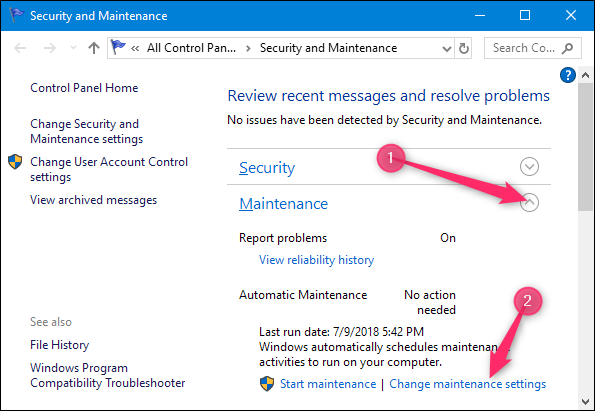Refresh the Control Panel address bar

coord(463,48)
